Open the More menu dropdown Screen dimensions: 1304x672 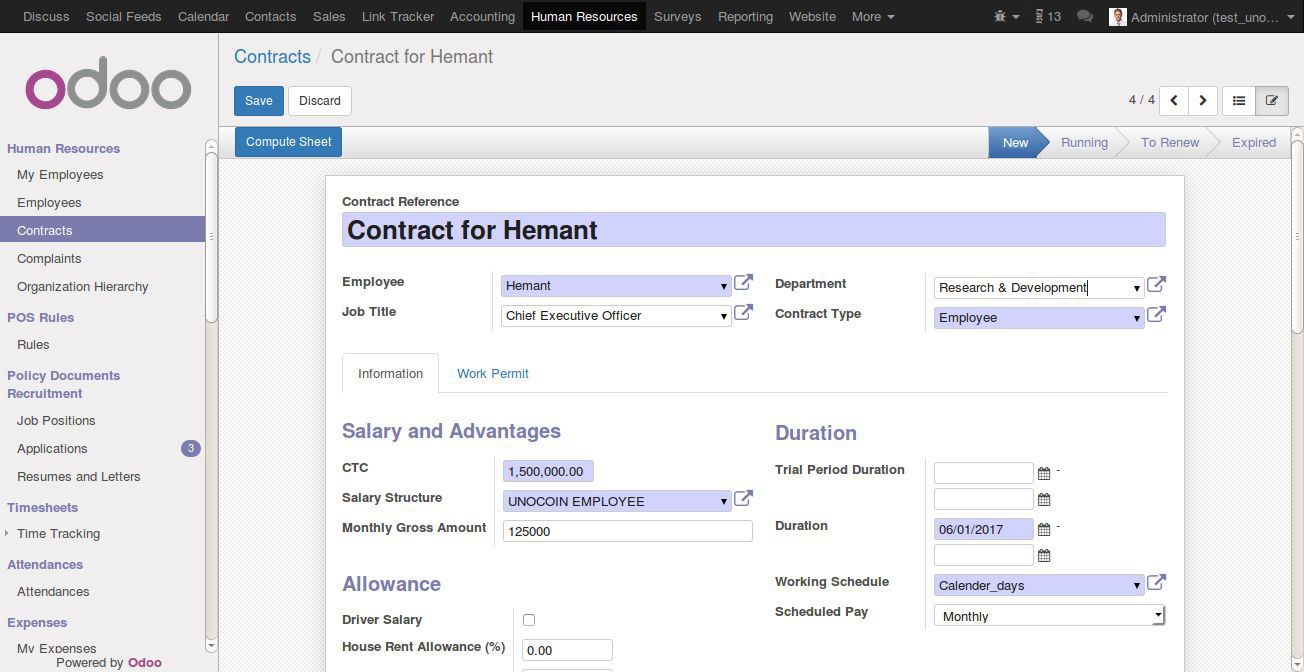click(x=873, y=16)
